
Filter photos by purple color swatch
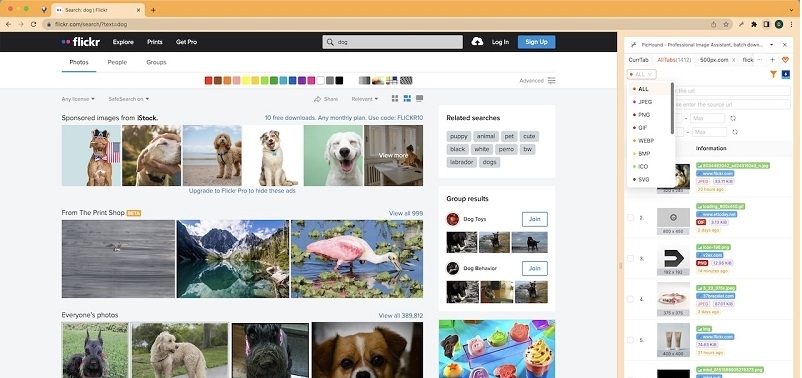[302, 80]
